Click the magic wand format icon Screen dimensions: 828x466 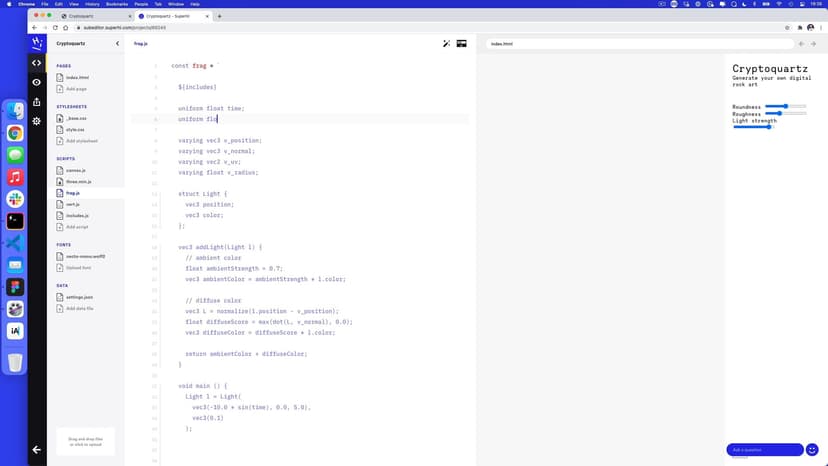pos(447,44)
